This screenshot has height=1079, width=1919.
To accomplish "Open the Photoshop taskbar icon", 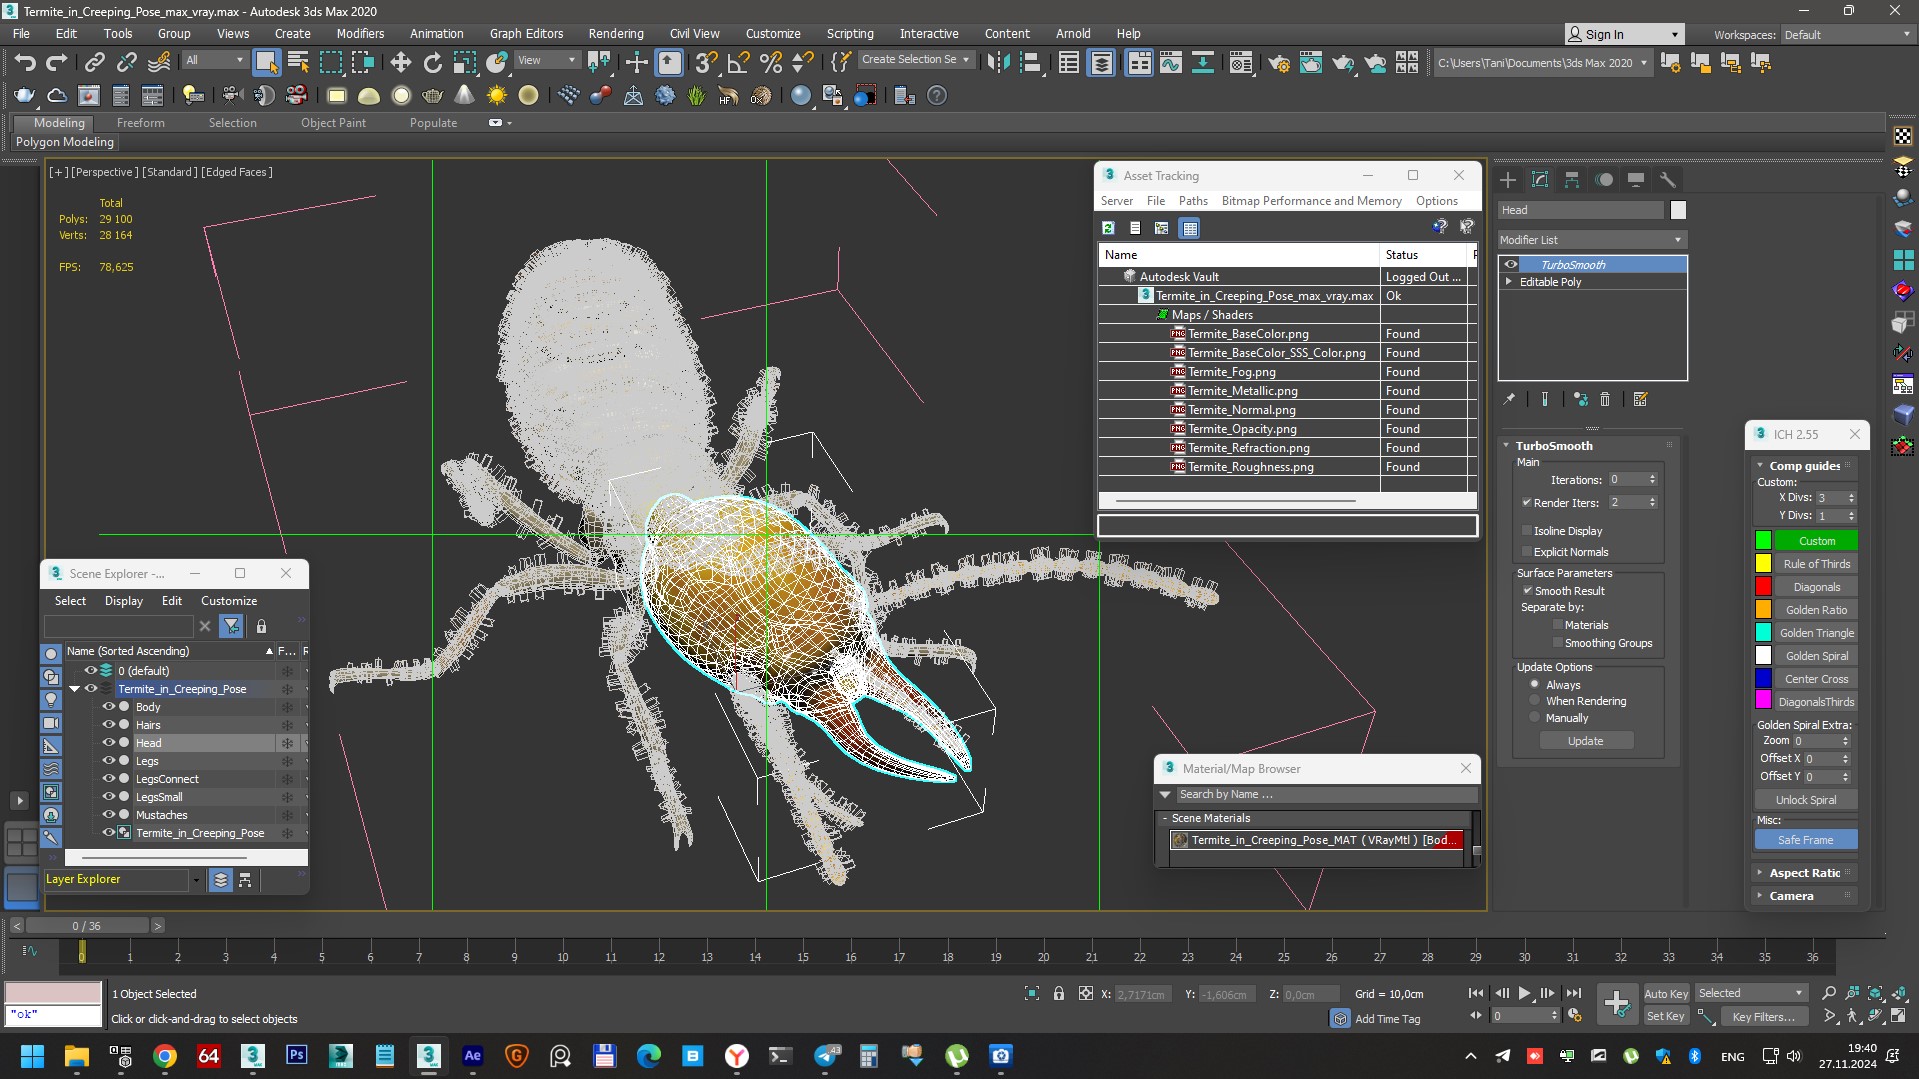I will 296,1055.
